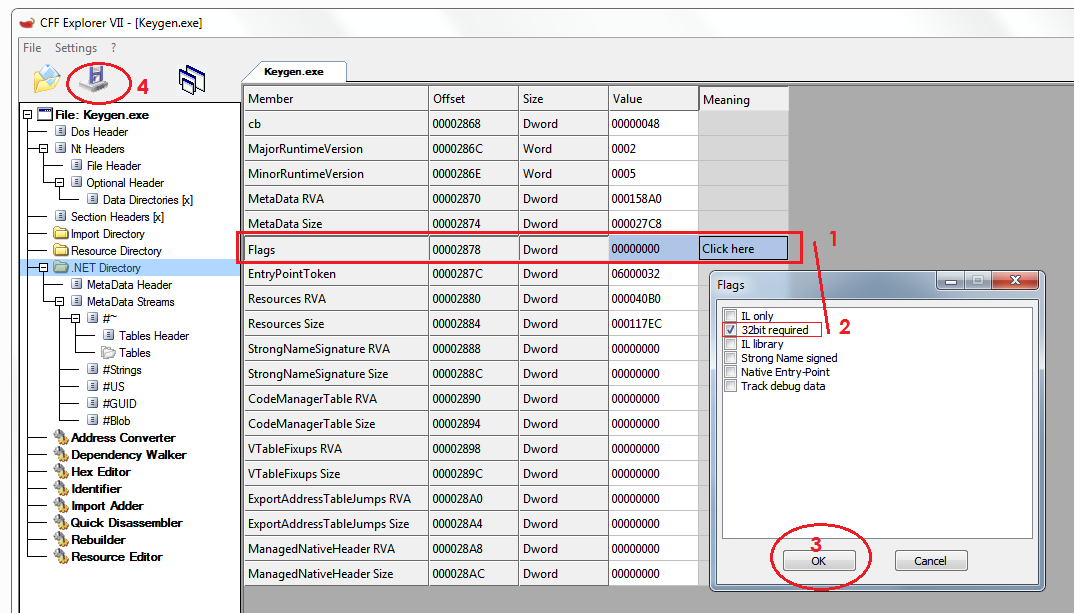
Task: Open the Nt Headers node
Action: (98, 149)
